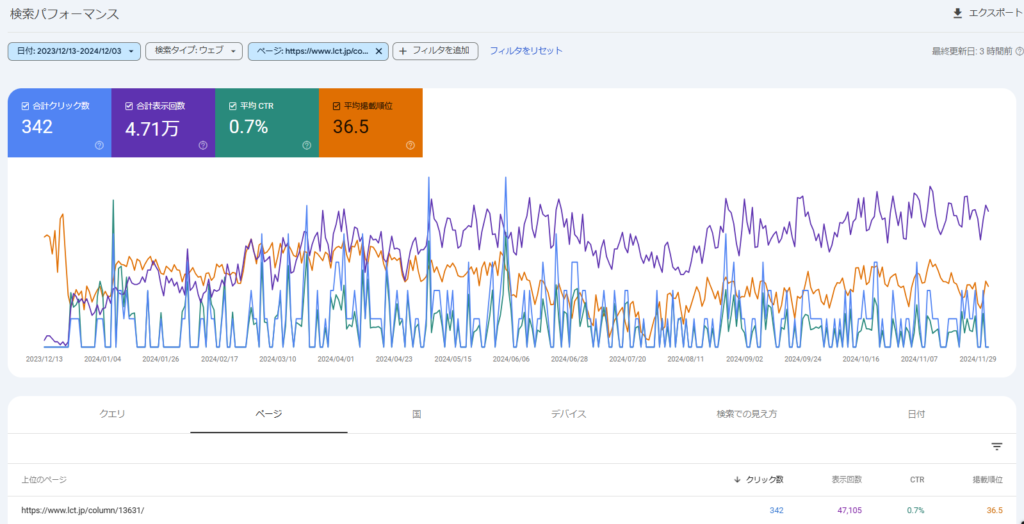Click the page URL column/13631 row
1024x524 pixels.
coord(82,510)
